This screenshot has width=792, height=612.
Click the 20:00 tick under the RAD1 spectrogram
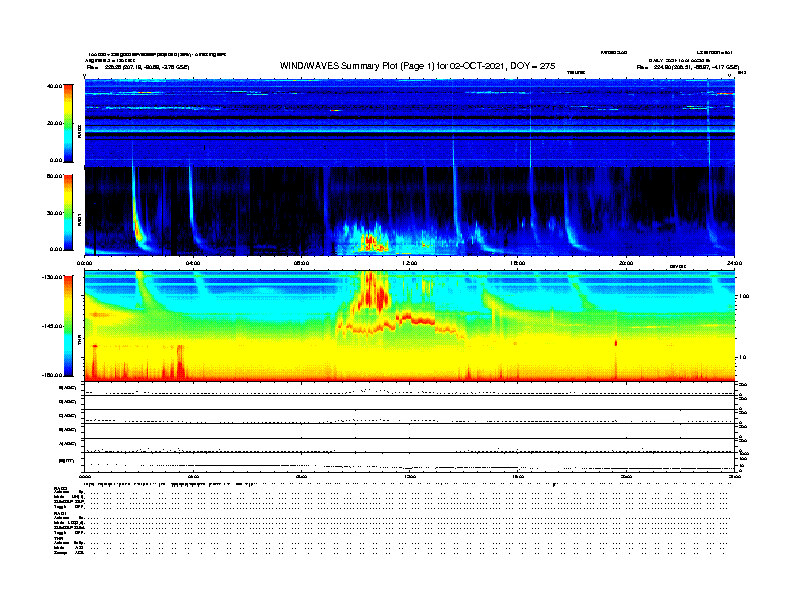click(626, 263)
